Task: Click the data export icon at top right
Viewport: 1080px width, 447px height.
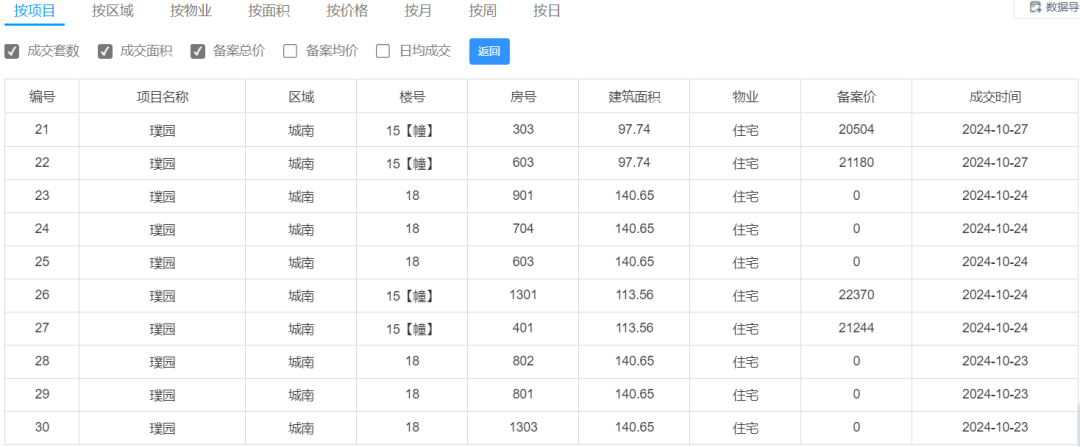Action: (x=1034, y=7)
